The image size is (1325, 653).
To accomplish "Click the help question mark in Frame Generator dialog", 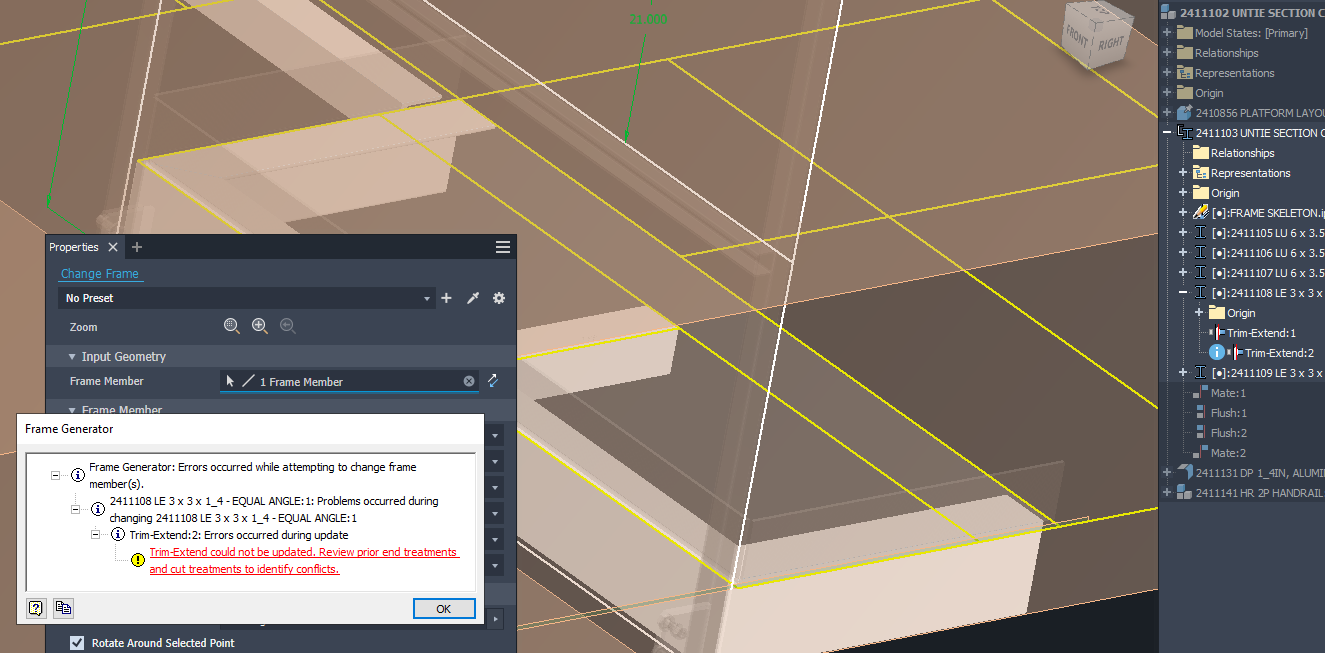I will (x=36, y=608).
